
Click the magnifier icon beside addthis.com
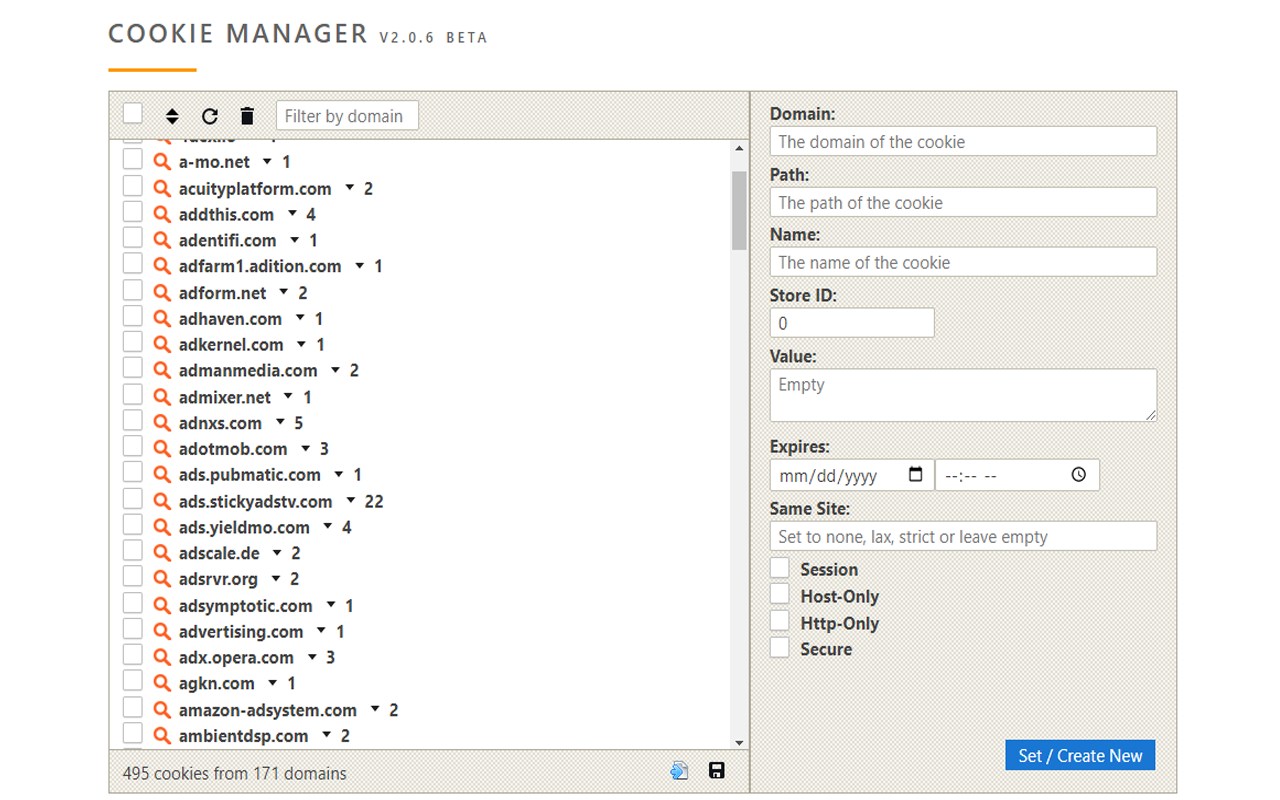pyautogui.click(x=162, y=214)
